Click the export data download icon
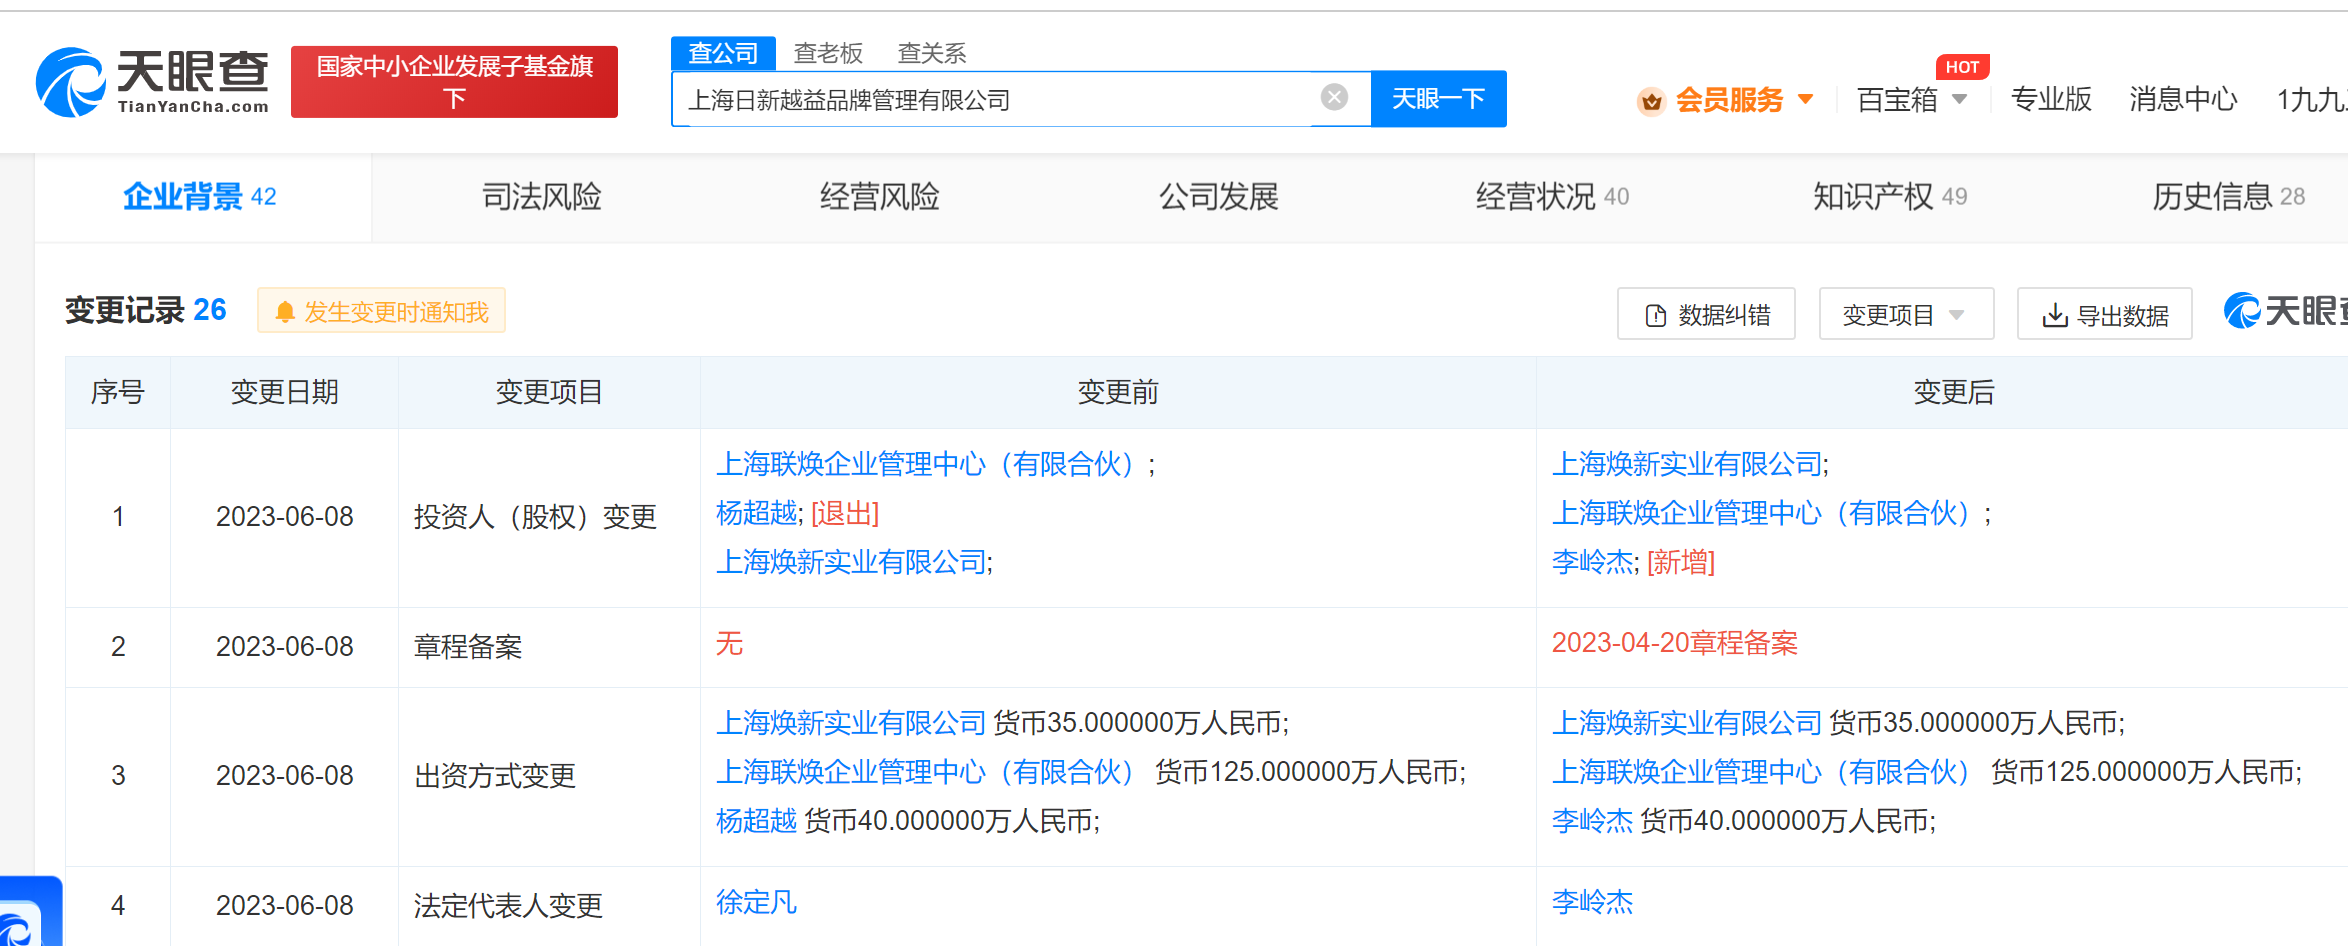Viewport: 2348px width, 946px height. (x=2055, y=316)
